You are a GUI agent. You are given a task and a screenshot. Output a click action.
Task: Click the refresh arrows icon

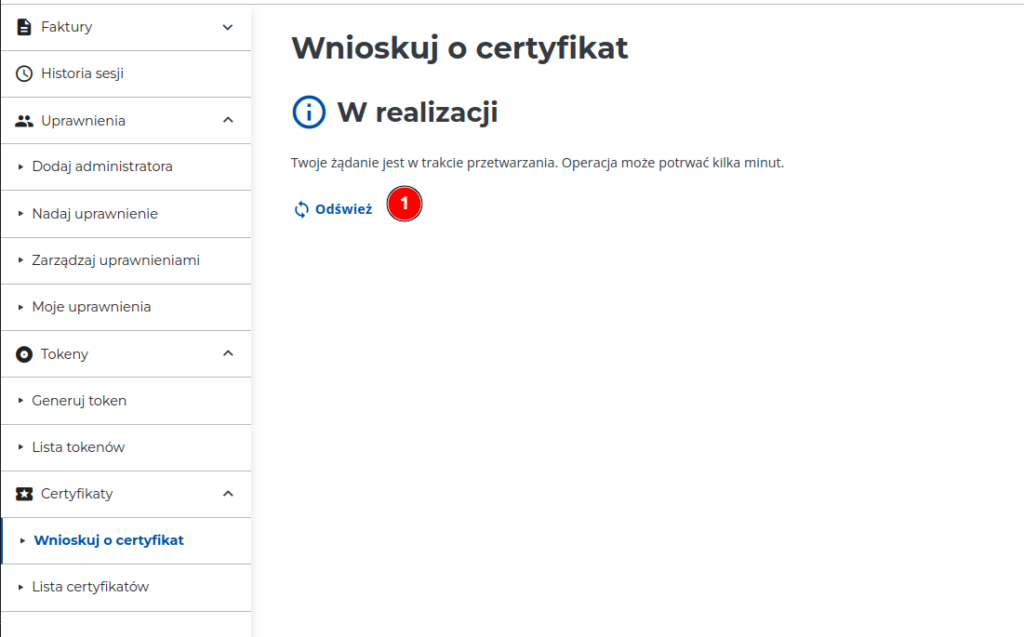coord(301,210)
